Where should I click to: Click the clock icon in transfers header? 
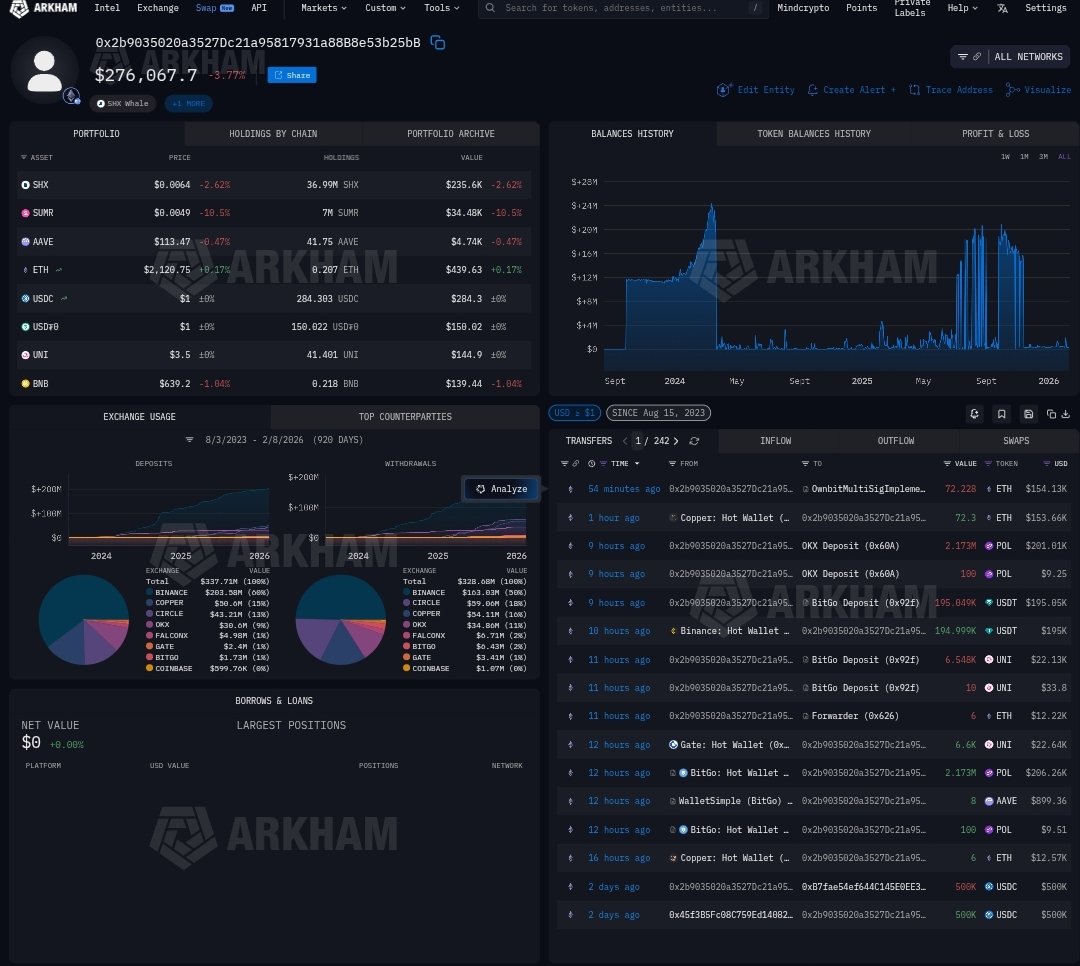point(592,464)
